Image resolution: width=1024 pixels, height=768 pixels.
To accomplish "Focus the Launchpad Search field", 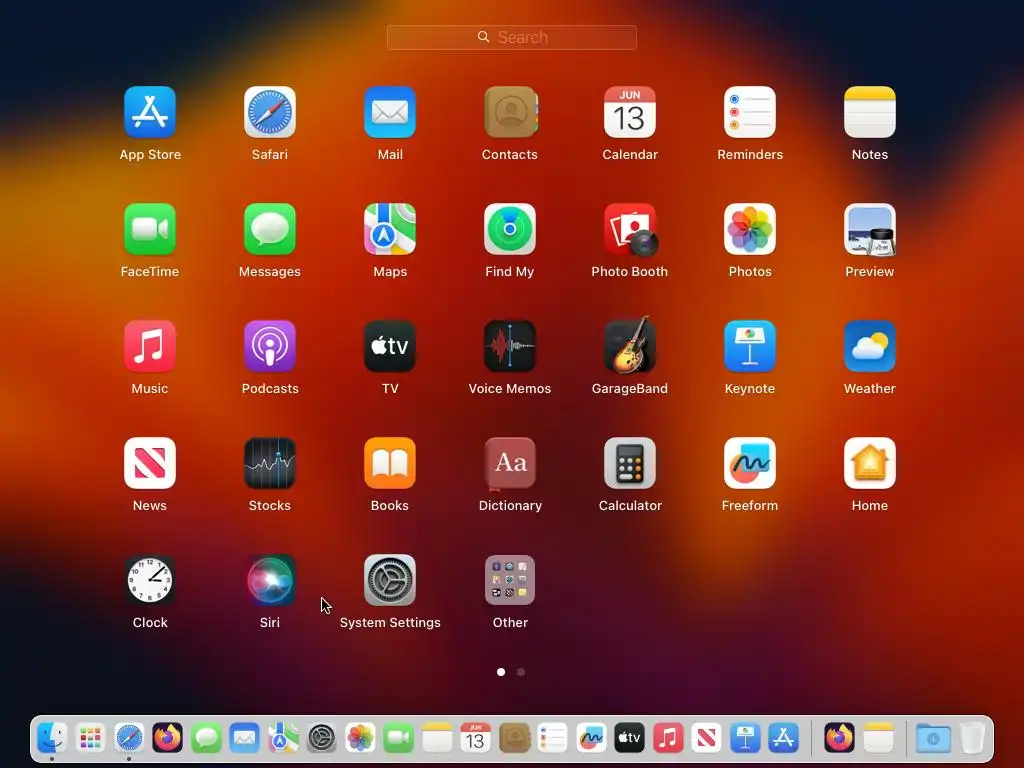I will pos(512,37).
